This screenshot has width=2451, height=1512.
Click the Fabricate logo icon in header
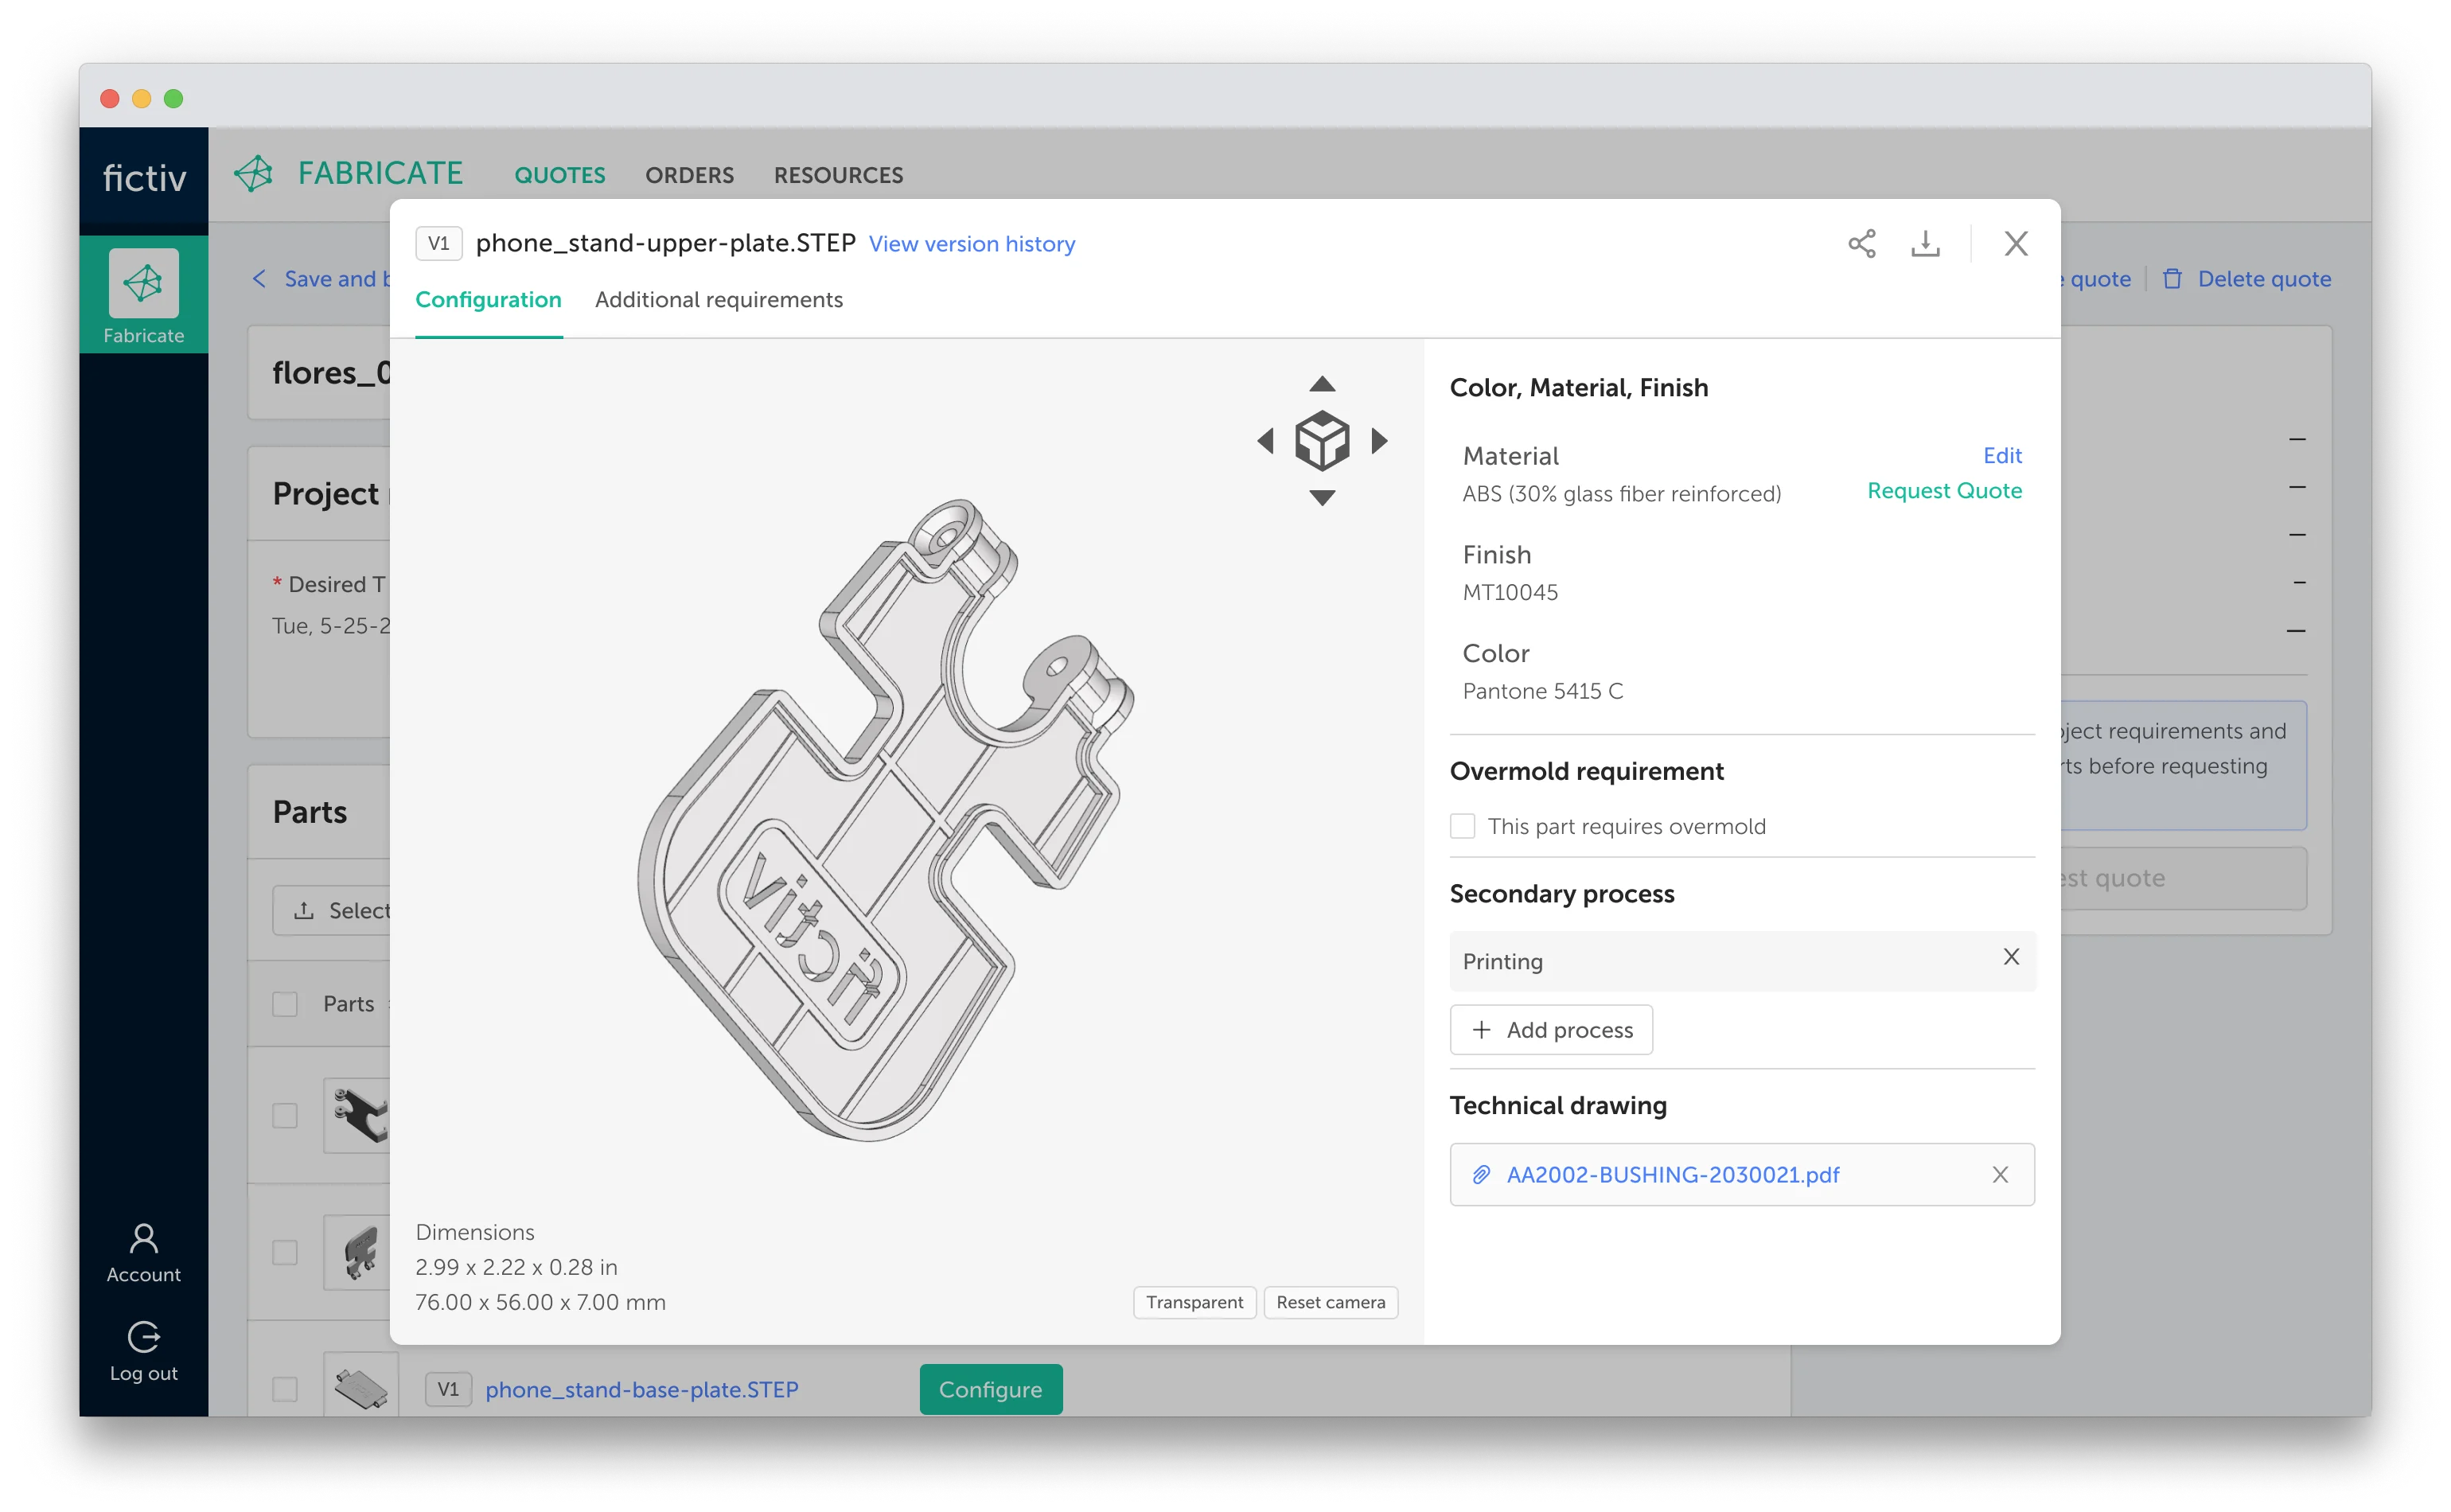point(253,174)
